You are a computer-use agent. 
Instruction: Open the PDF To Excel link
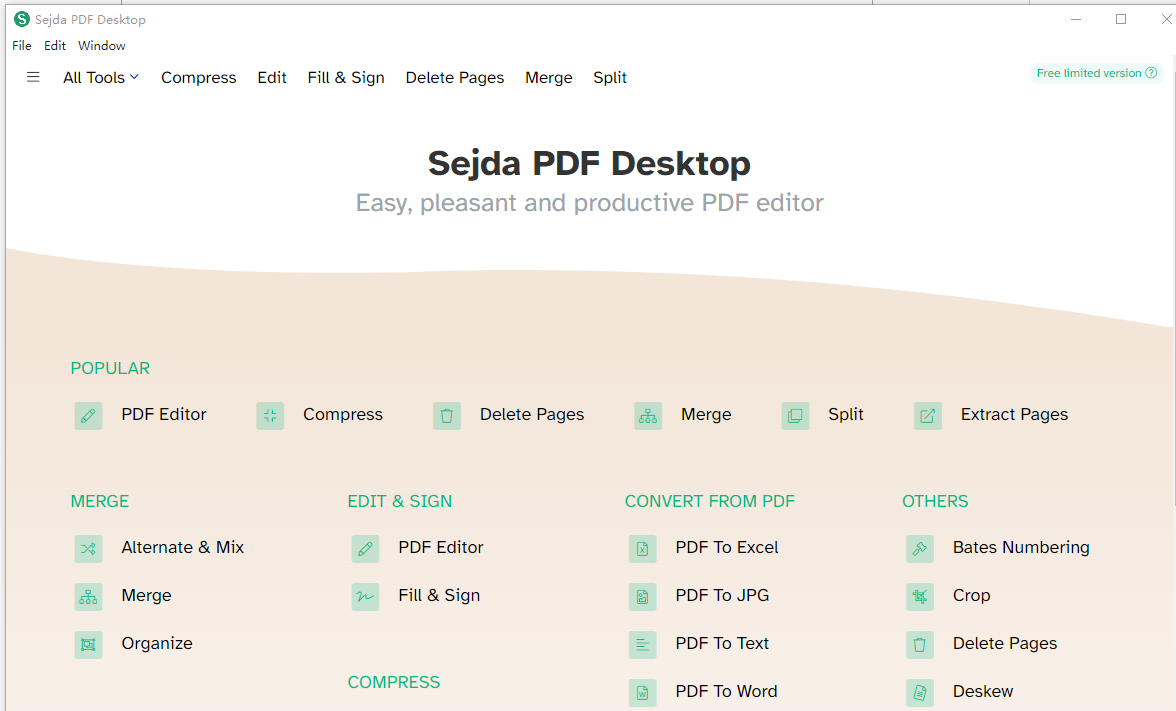[x=727, y=548]
